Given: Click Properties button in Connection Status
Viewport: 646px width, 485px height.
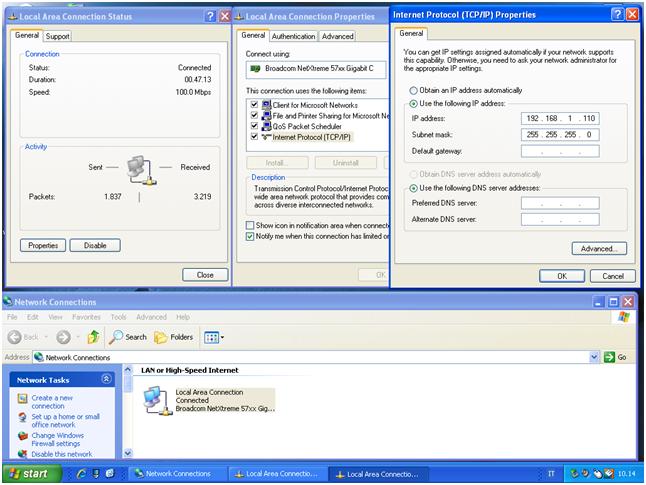Looking at the screenshot, I should click(43, 246).
